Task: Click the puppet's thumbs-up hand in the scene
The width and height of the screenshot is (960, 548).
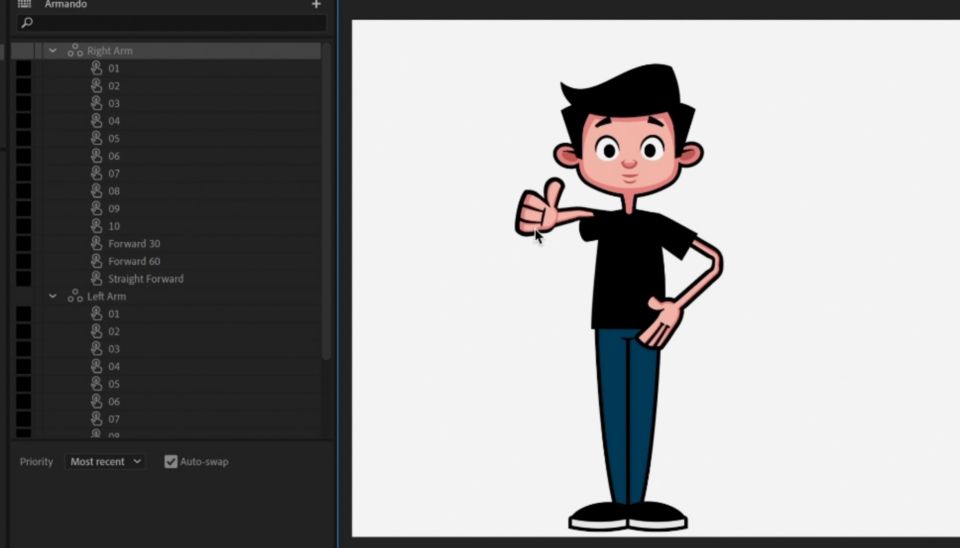Action: point(539,208)
